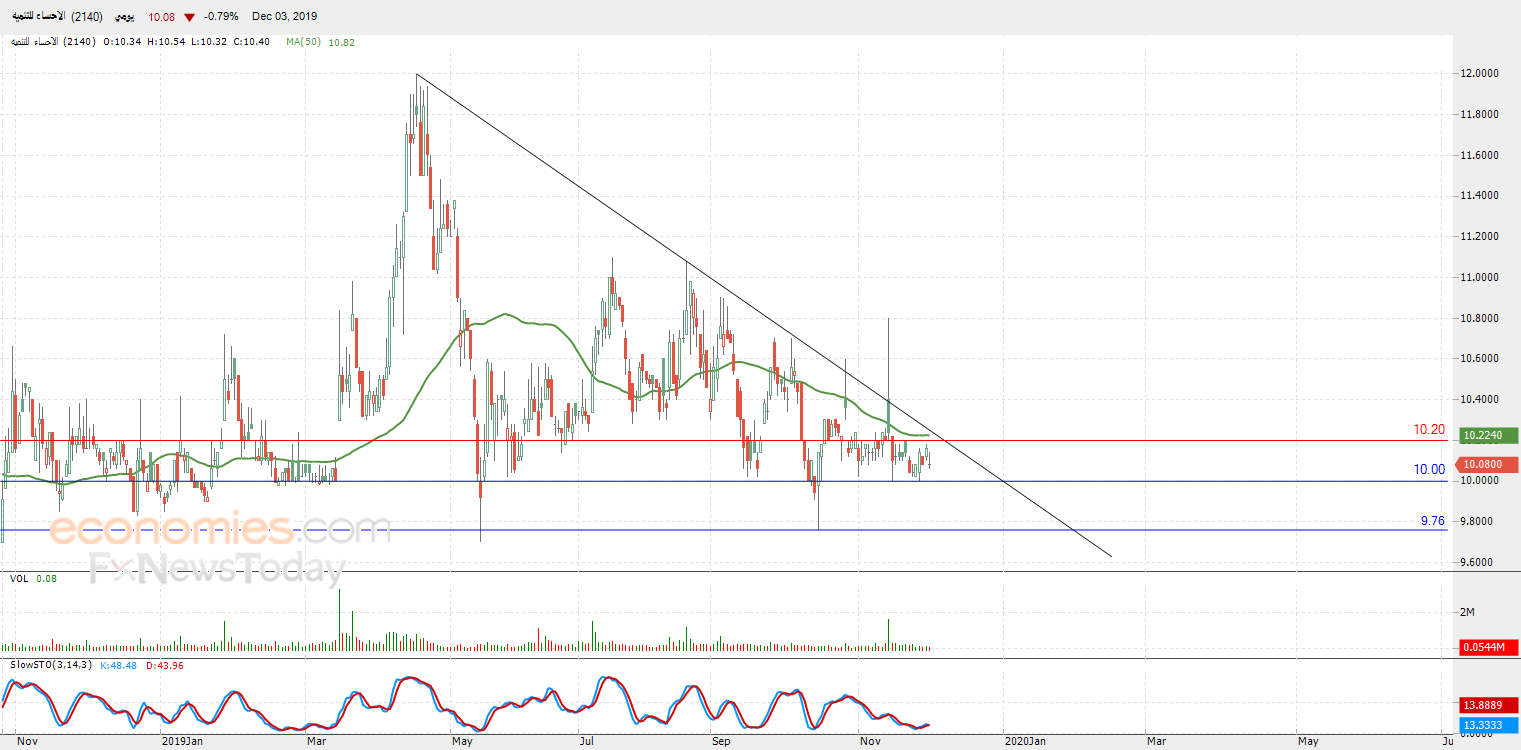Click the stochastic D:43.96 value
This screenshot has height=750, width=1521.
(x=165, y=665)
